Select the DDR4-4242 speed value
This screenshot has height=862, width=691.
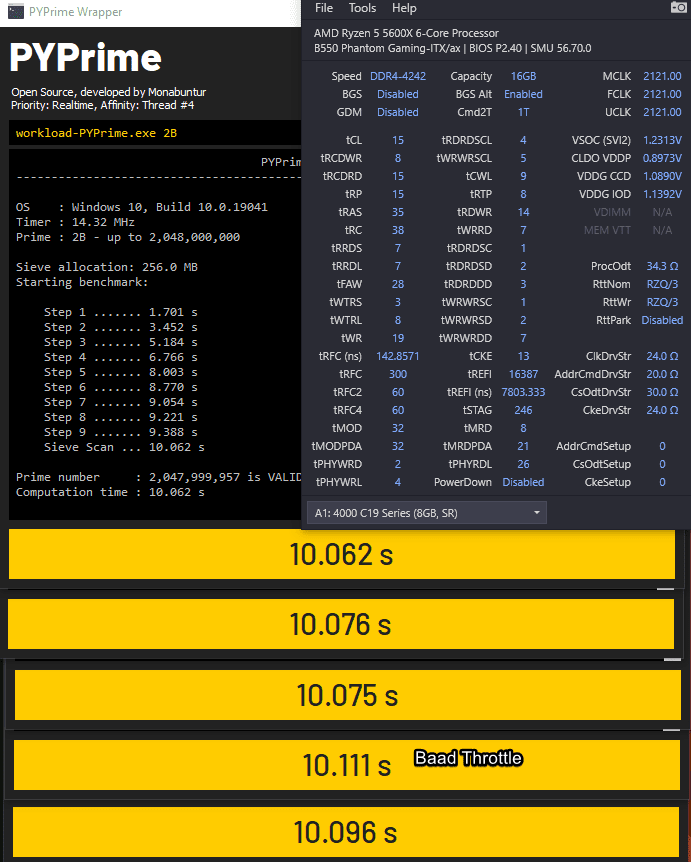[x=397, y=76]
